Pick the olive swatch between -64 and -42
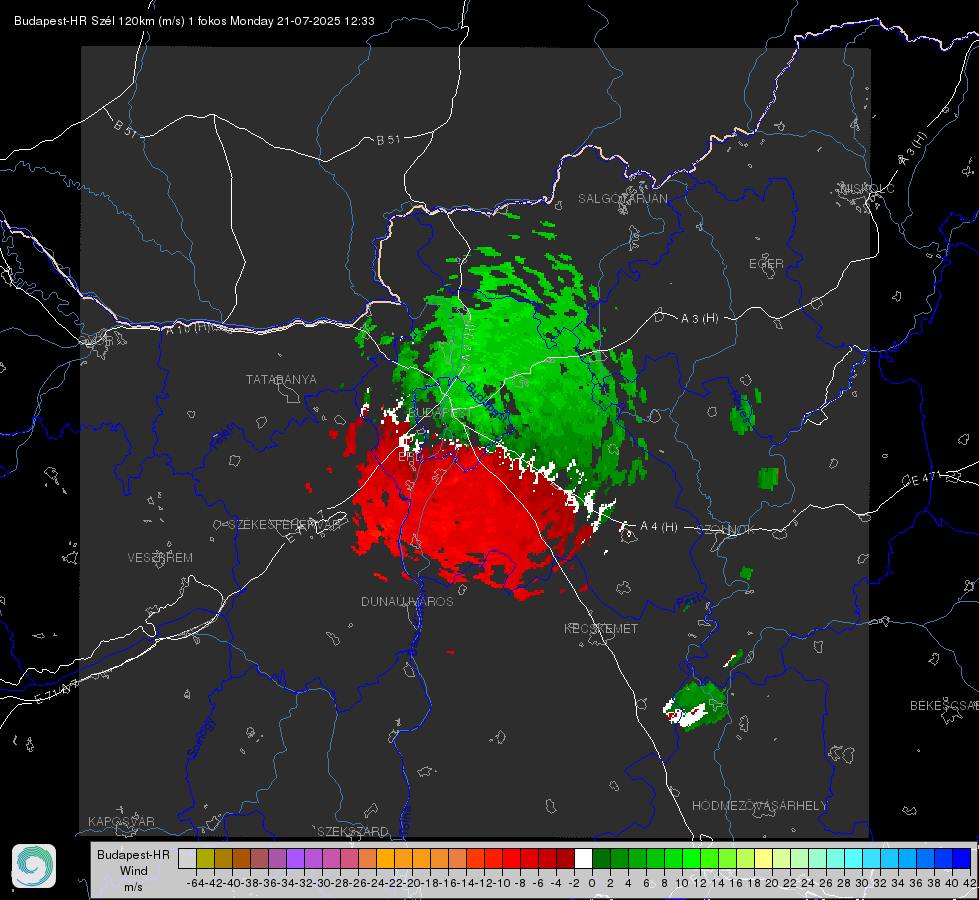Screen dimensions: 979x900 (205, 858)
